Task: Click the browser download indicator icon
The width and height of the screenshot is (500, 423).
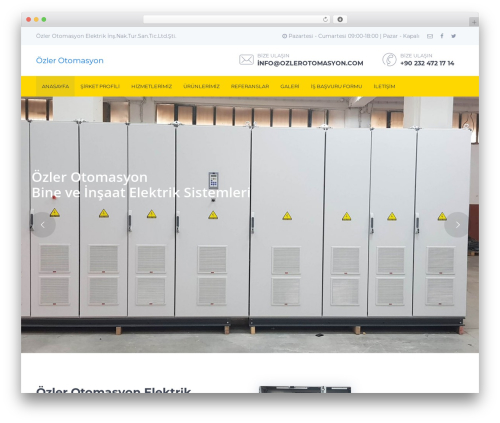Action: coord(340,20)
